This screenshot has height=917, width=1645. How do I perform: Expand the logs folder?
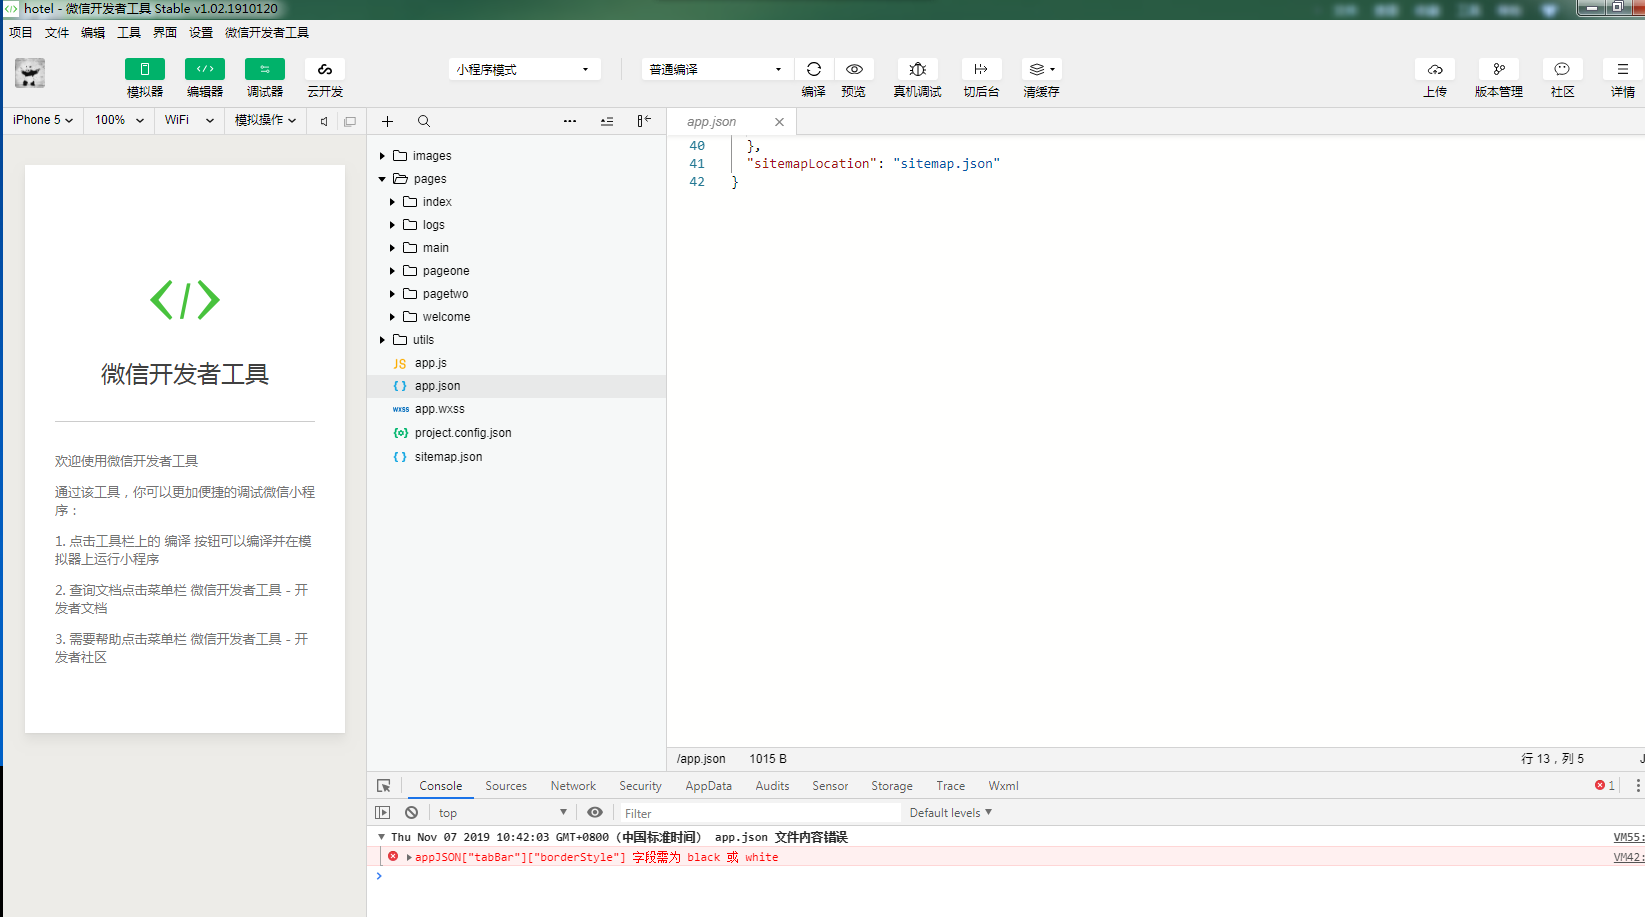pos(392,225)
